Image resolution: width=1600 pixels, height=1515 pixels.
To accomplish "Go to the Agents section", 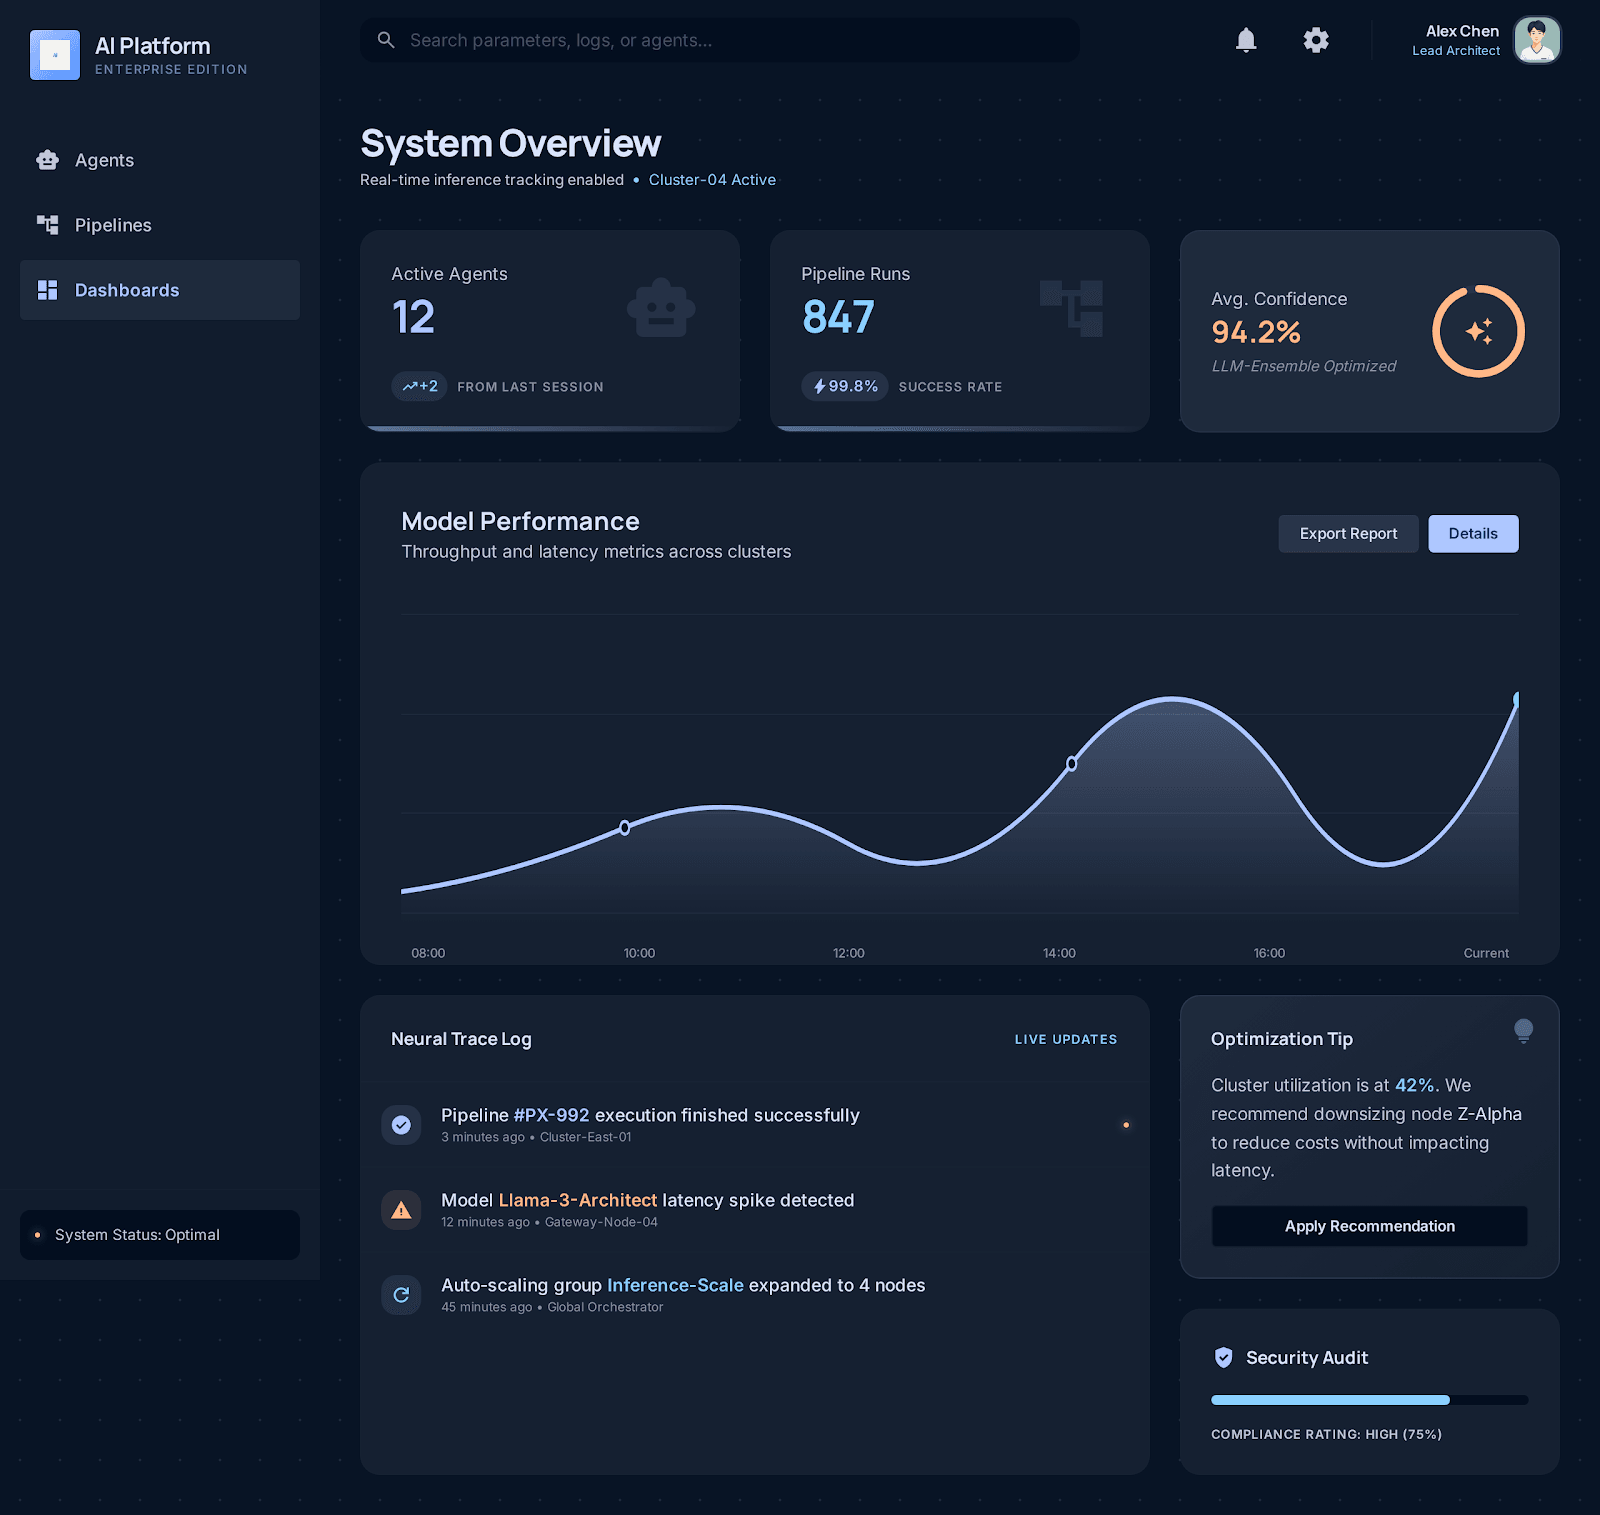I will click(104, 160).
